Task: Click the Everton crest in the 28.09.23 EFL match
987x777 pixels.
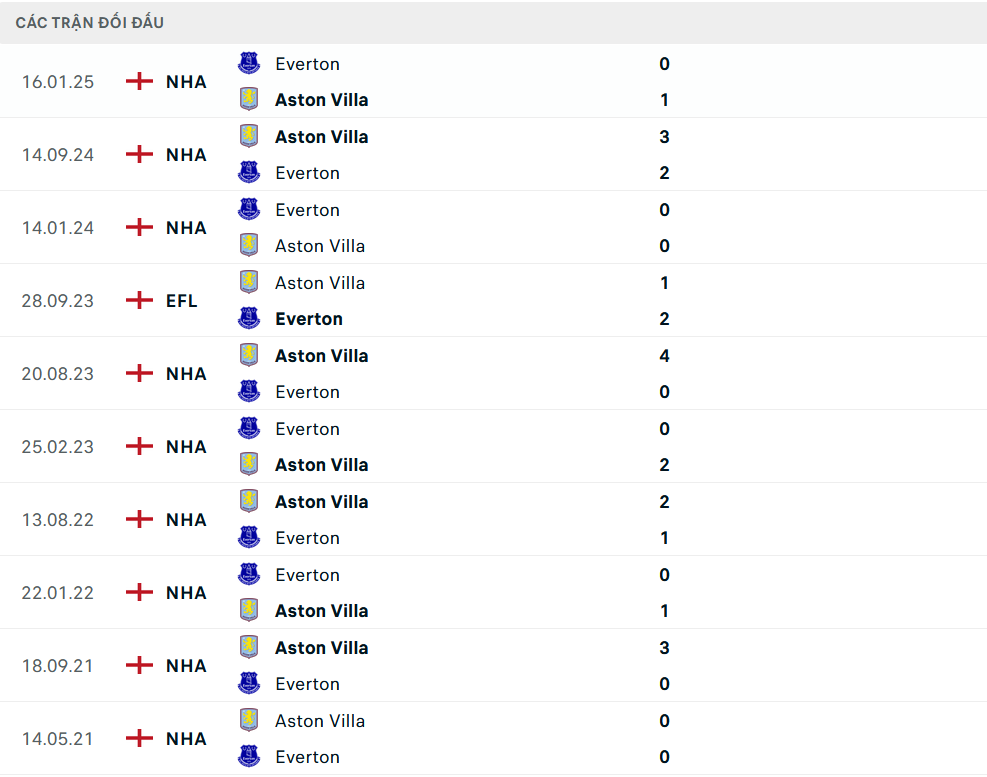Action: pyautogui.click(x=247, y=318)
